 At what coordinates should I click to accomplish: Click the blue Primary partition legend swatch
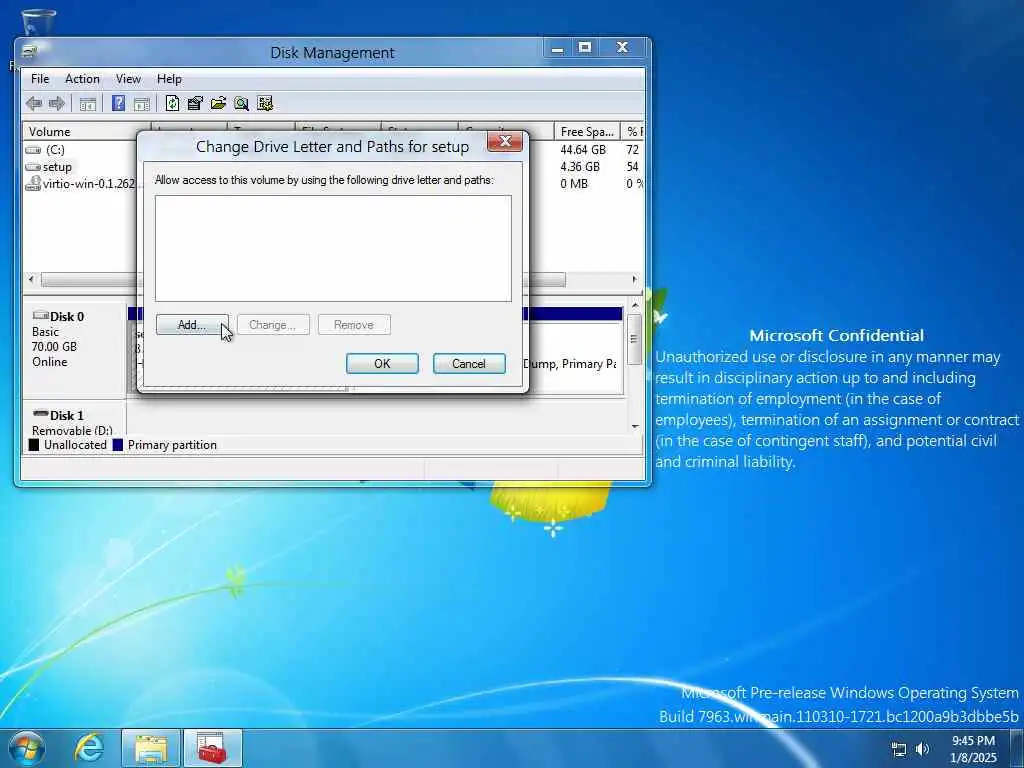(118, 445)
